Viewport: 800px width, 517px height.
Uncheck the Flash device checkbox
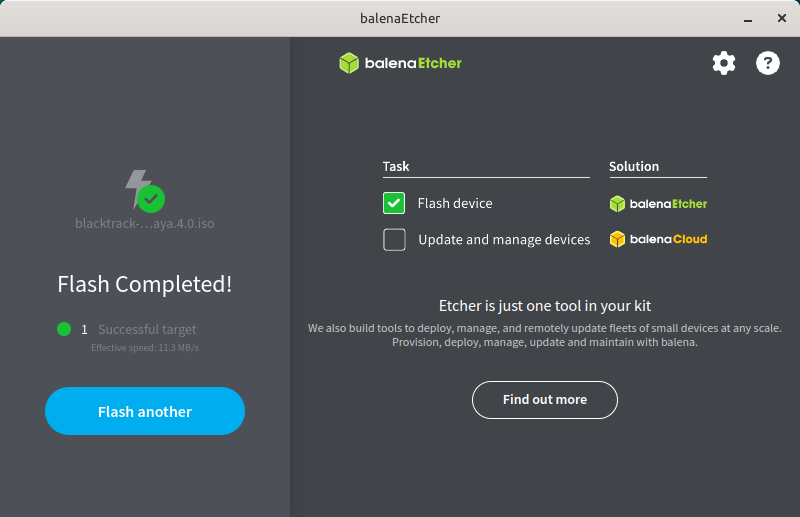pos(394,204)
